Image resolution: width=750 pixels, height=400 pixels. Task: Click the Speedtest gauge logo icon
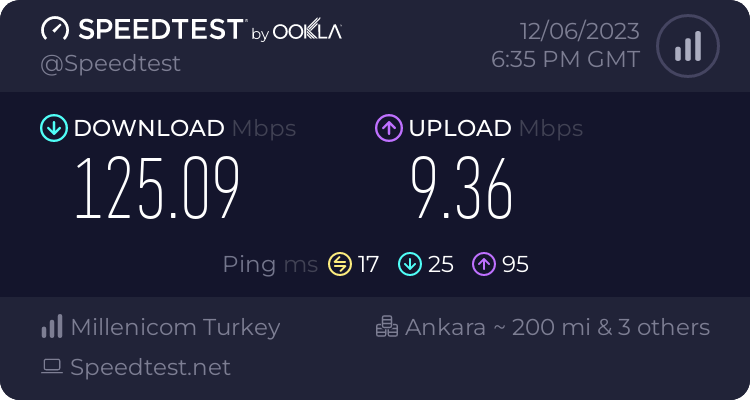coord(55,29)
